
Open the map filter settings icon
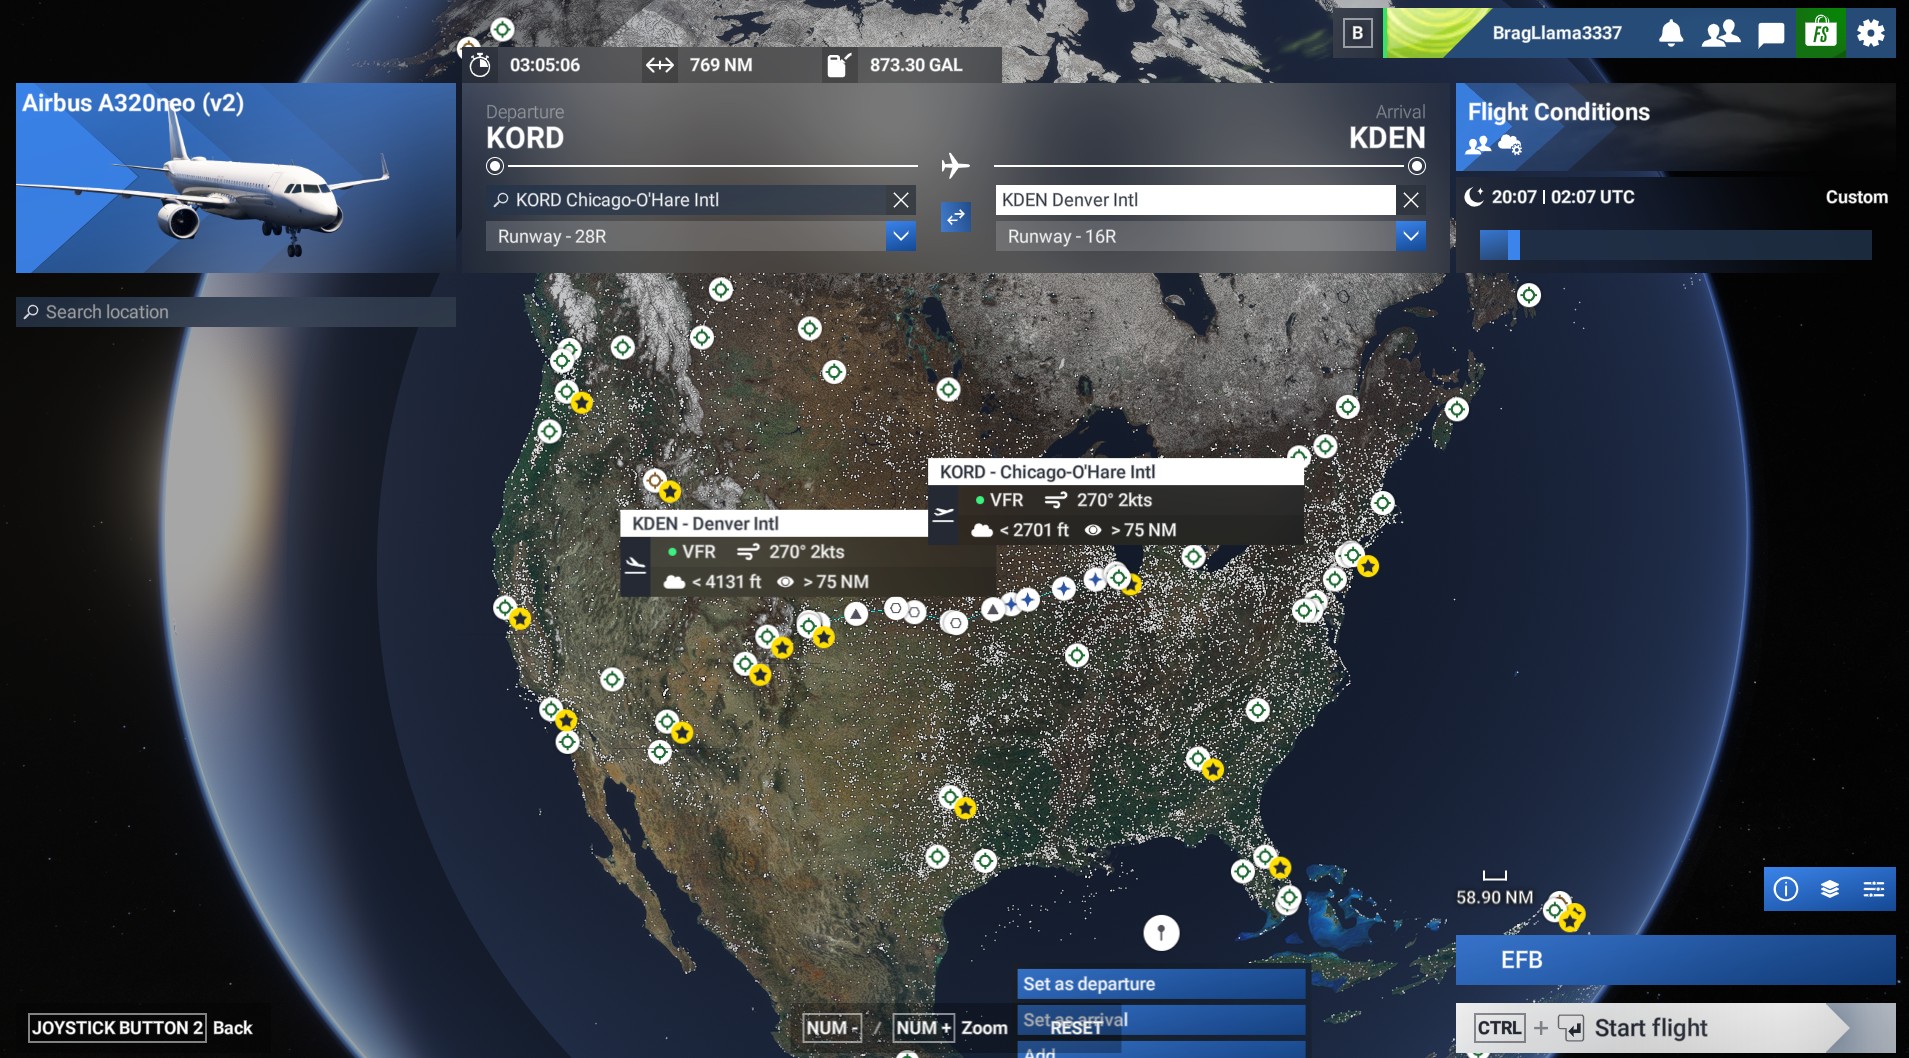point(1874,889)
